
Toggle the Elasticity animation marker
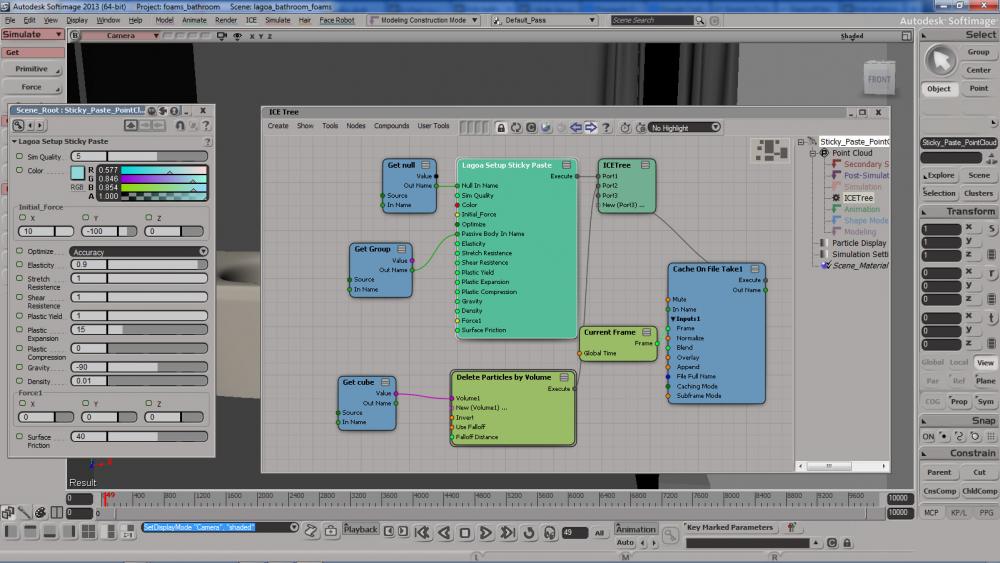(19, 265)
